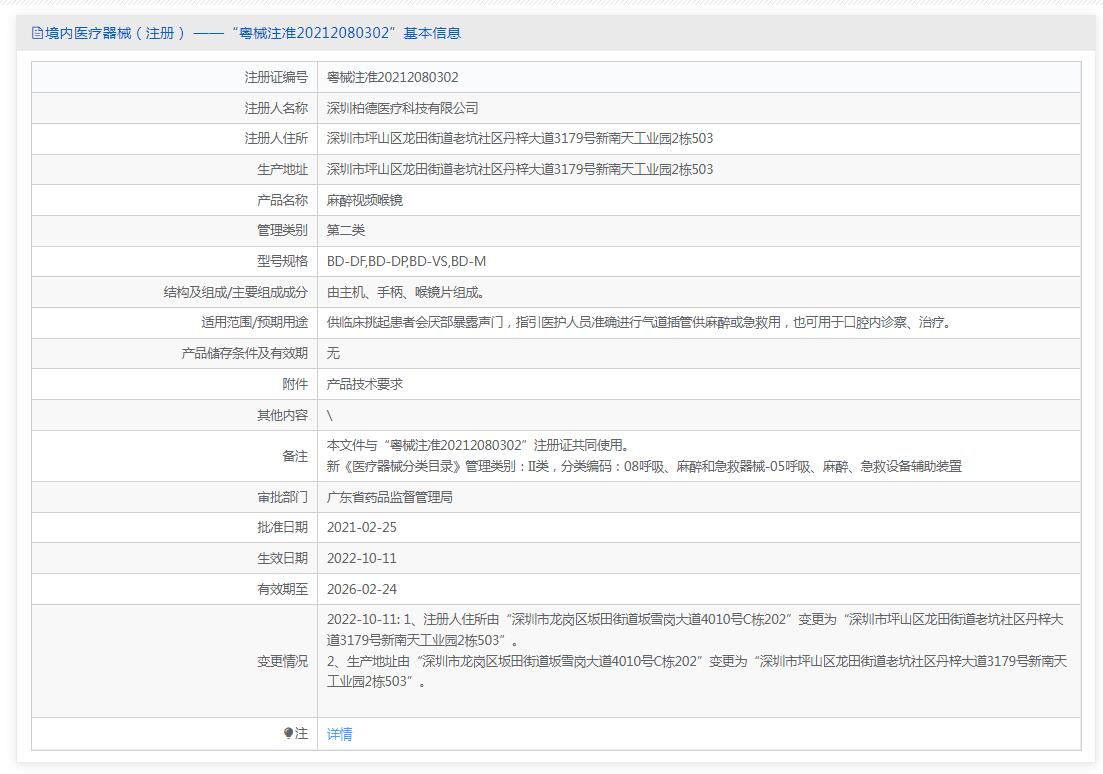Click registrant name 深圳柏德医疗科技有限公司
Screen dimensions: 1103x774
coord(402,108)
